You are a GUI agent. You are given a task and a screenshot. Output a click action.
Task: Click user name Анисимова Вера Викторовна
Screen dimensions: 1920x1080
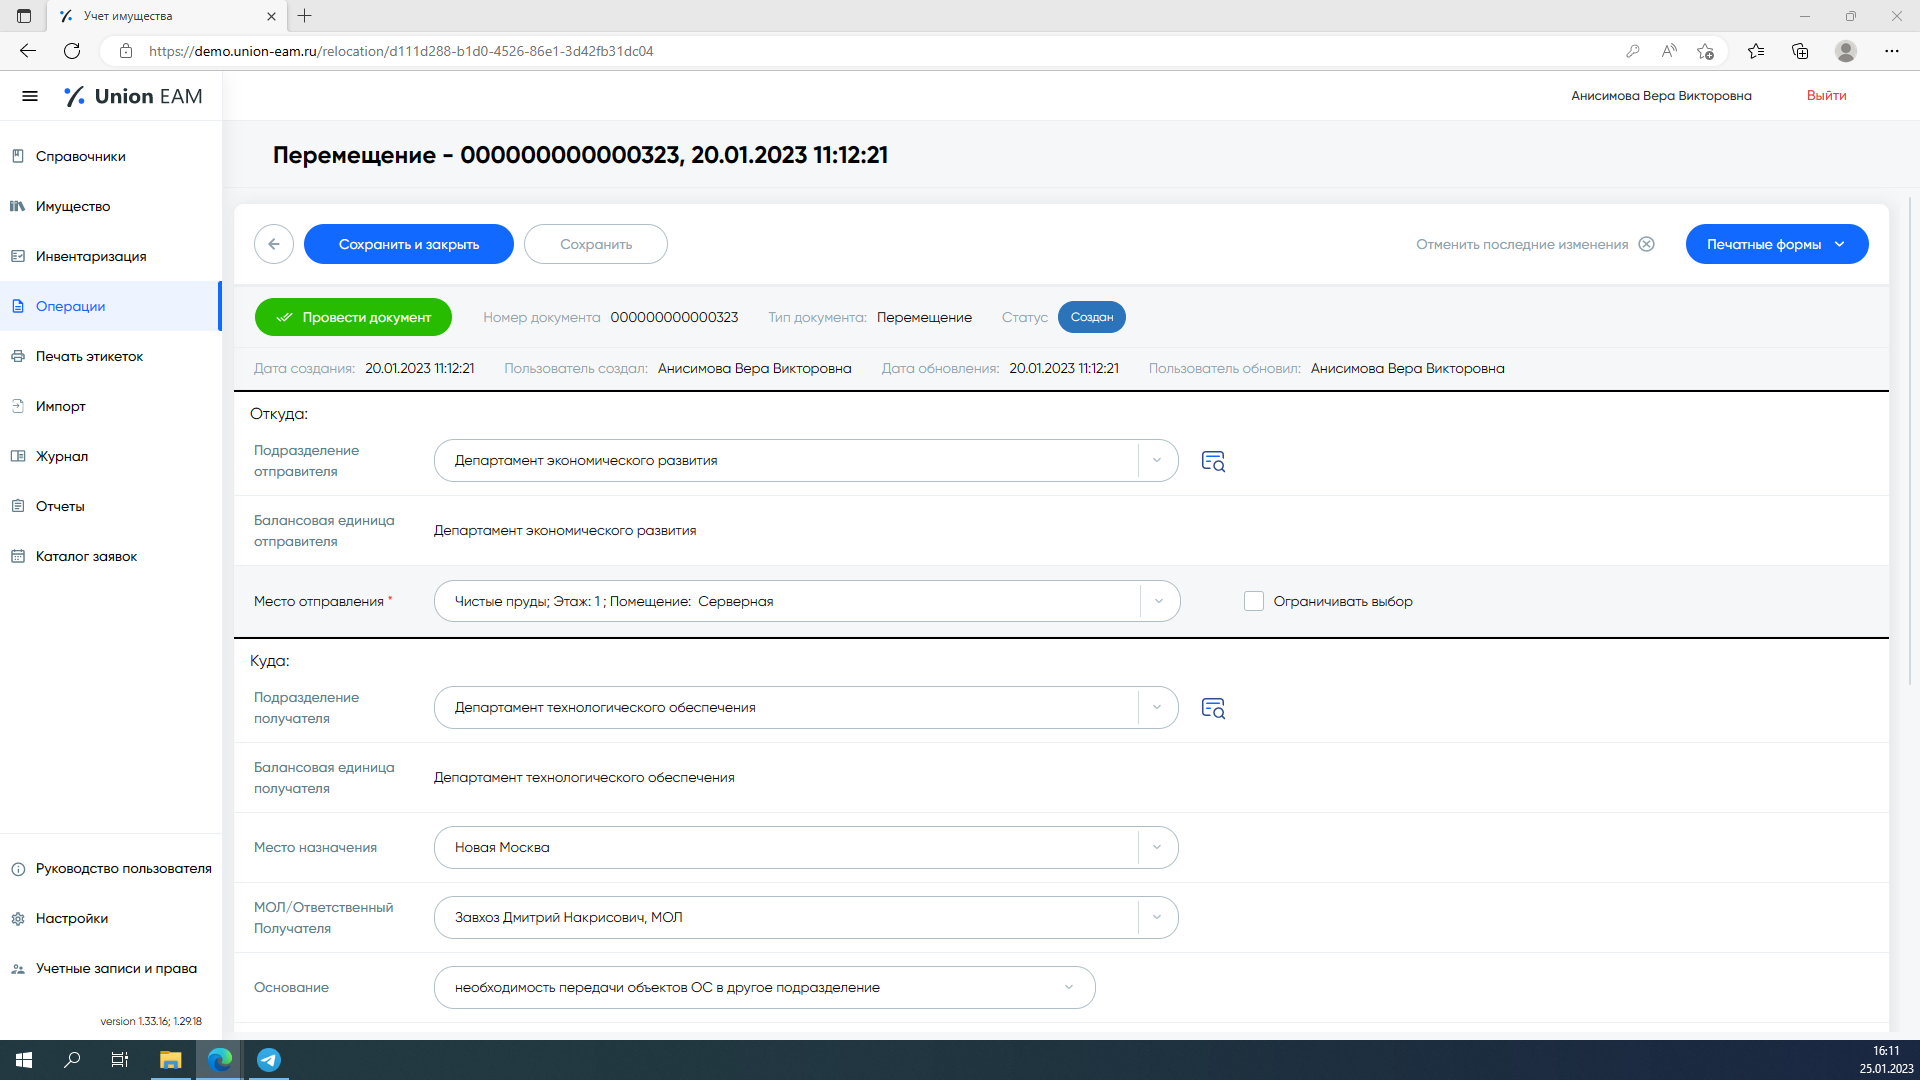(x=1661, y=96)
